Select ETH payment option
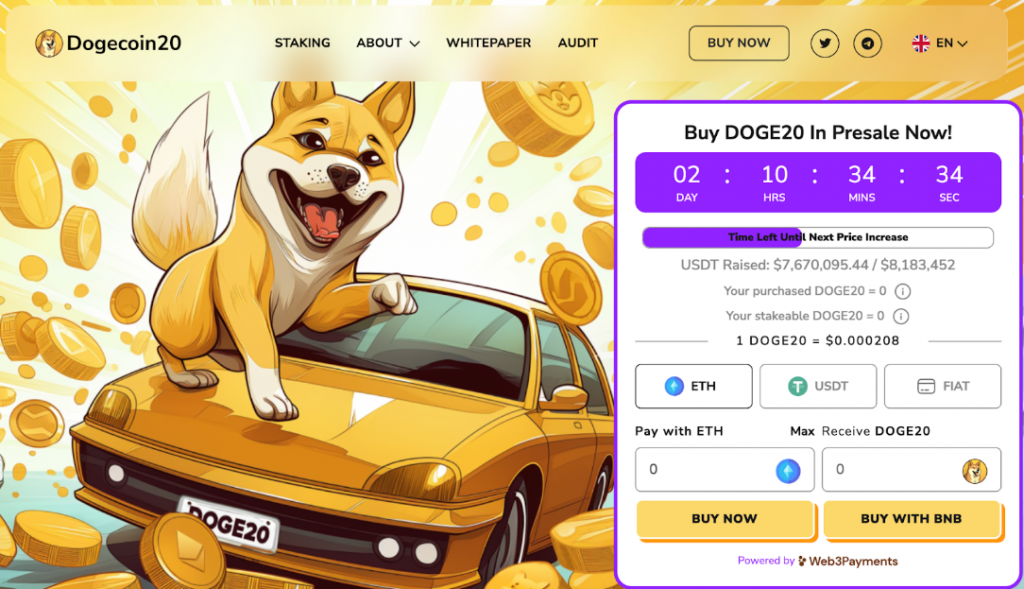 (x=694, y=386)
